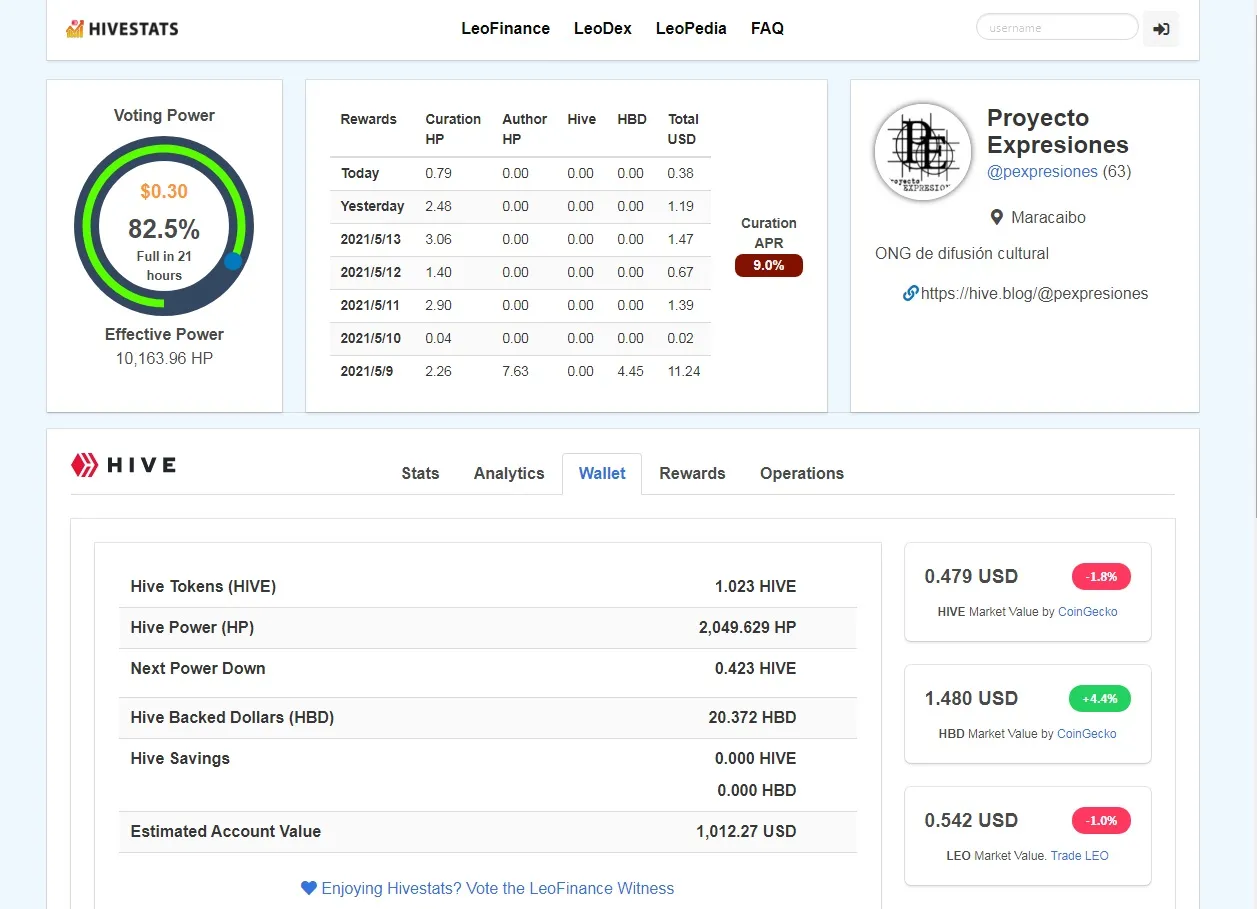Screen dimensions: 1257x909
Task: Open LeoPedia in the top navigation
Action: [691, 28]
